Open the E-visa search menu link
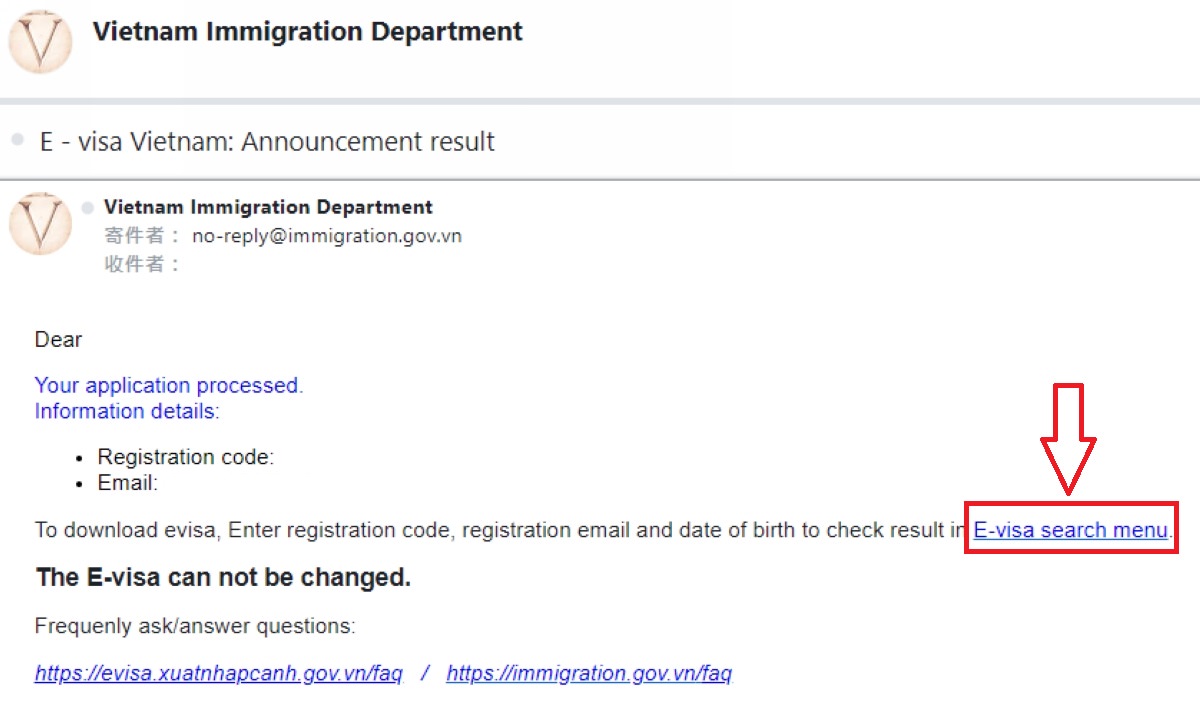The image size is (1200, 703). pos(1071,530)
